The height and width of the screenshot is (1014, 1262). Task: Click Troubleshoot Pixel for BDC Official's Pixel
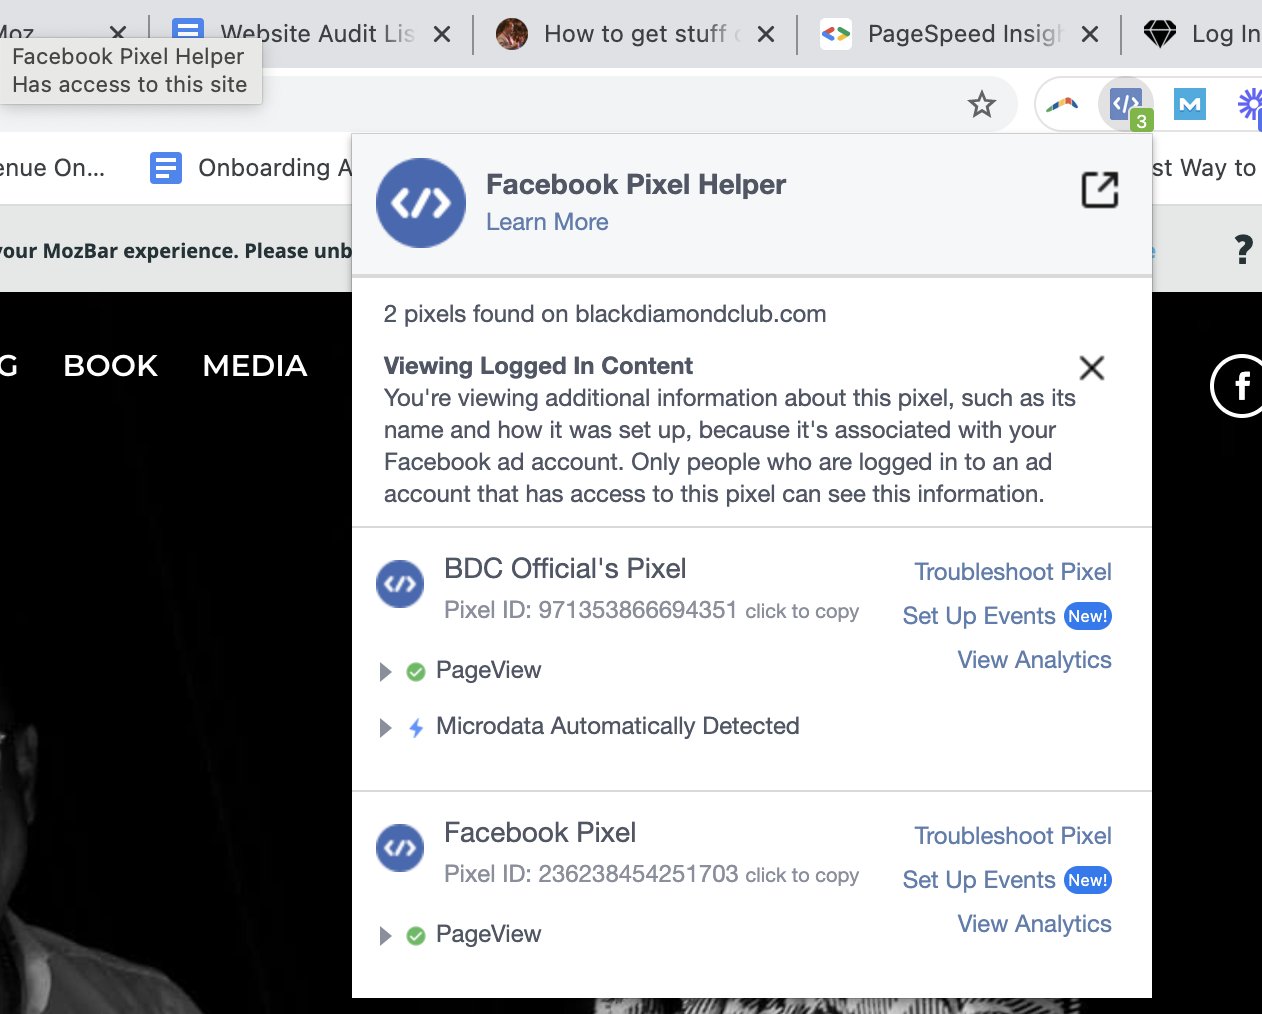click(x=1013, y=572)
